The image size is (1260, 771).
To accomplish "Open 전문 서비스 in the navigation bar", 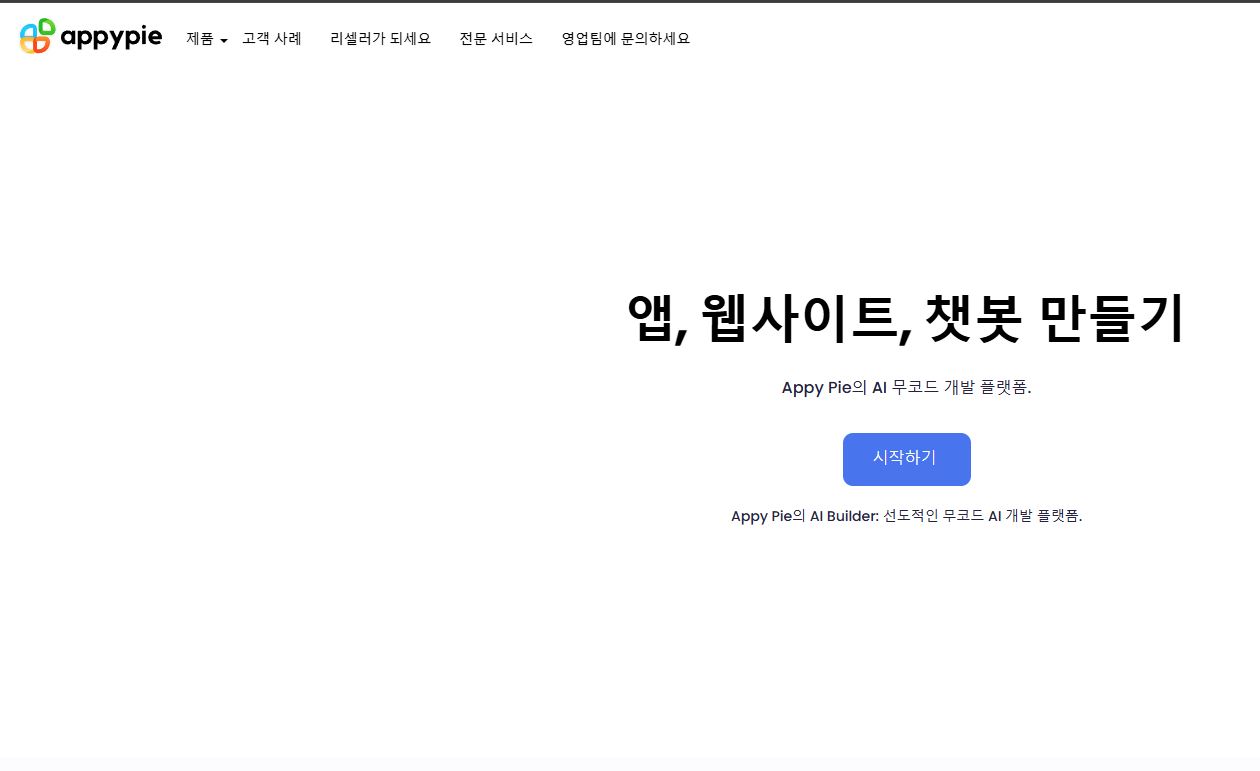I will pos(496,39).
